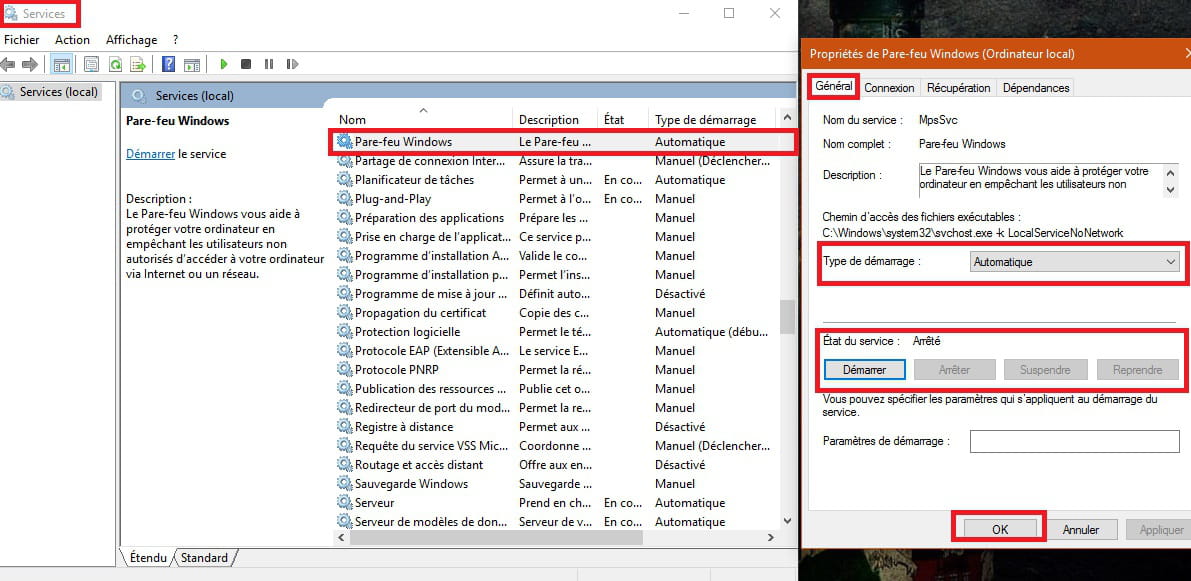Restart the service with the restart icon
The image size is (1191, 581).
292,65
